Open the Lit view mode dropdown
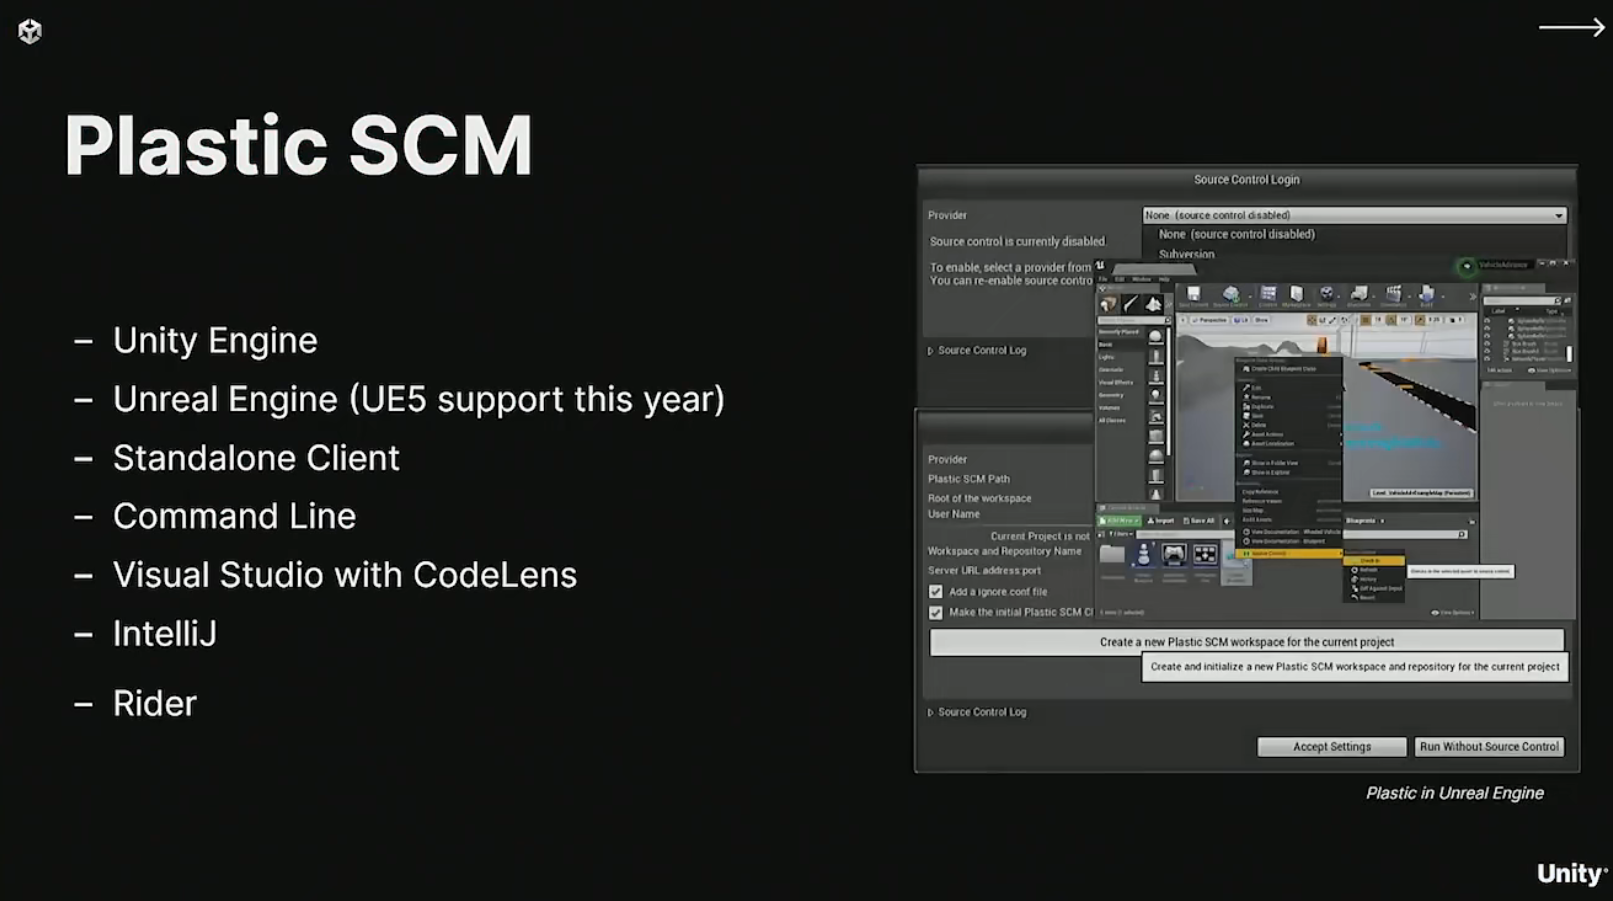This screenshot has height=901, width=1613. [1241, 320]
